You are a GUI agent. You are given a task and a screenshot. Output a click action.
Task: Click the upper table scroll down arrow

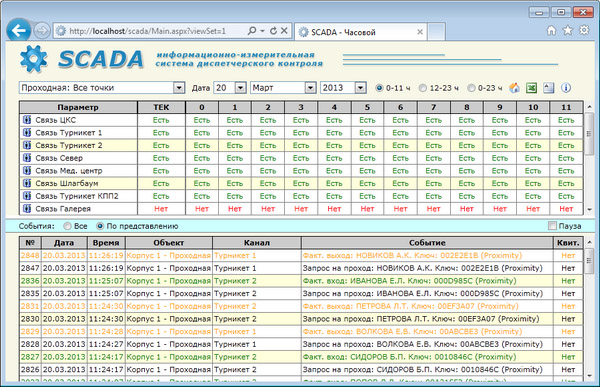589,210
